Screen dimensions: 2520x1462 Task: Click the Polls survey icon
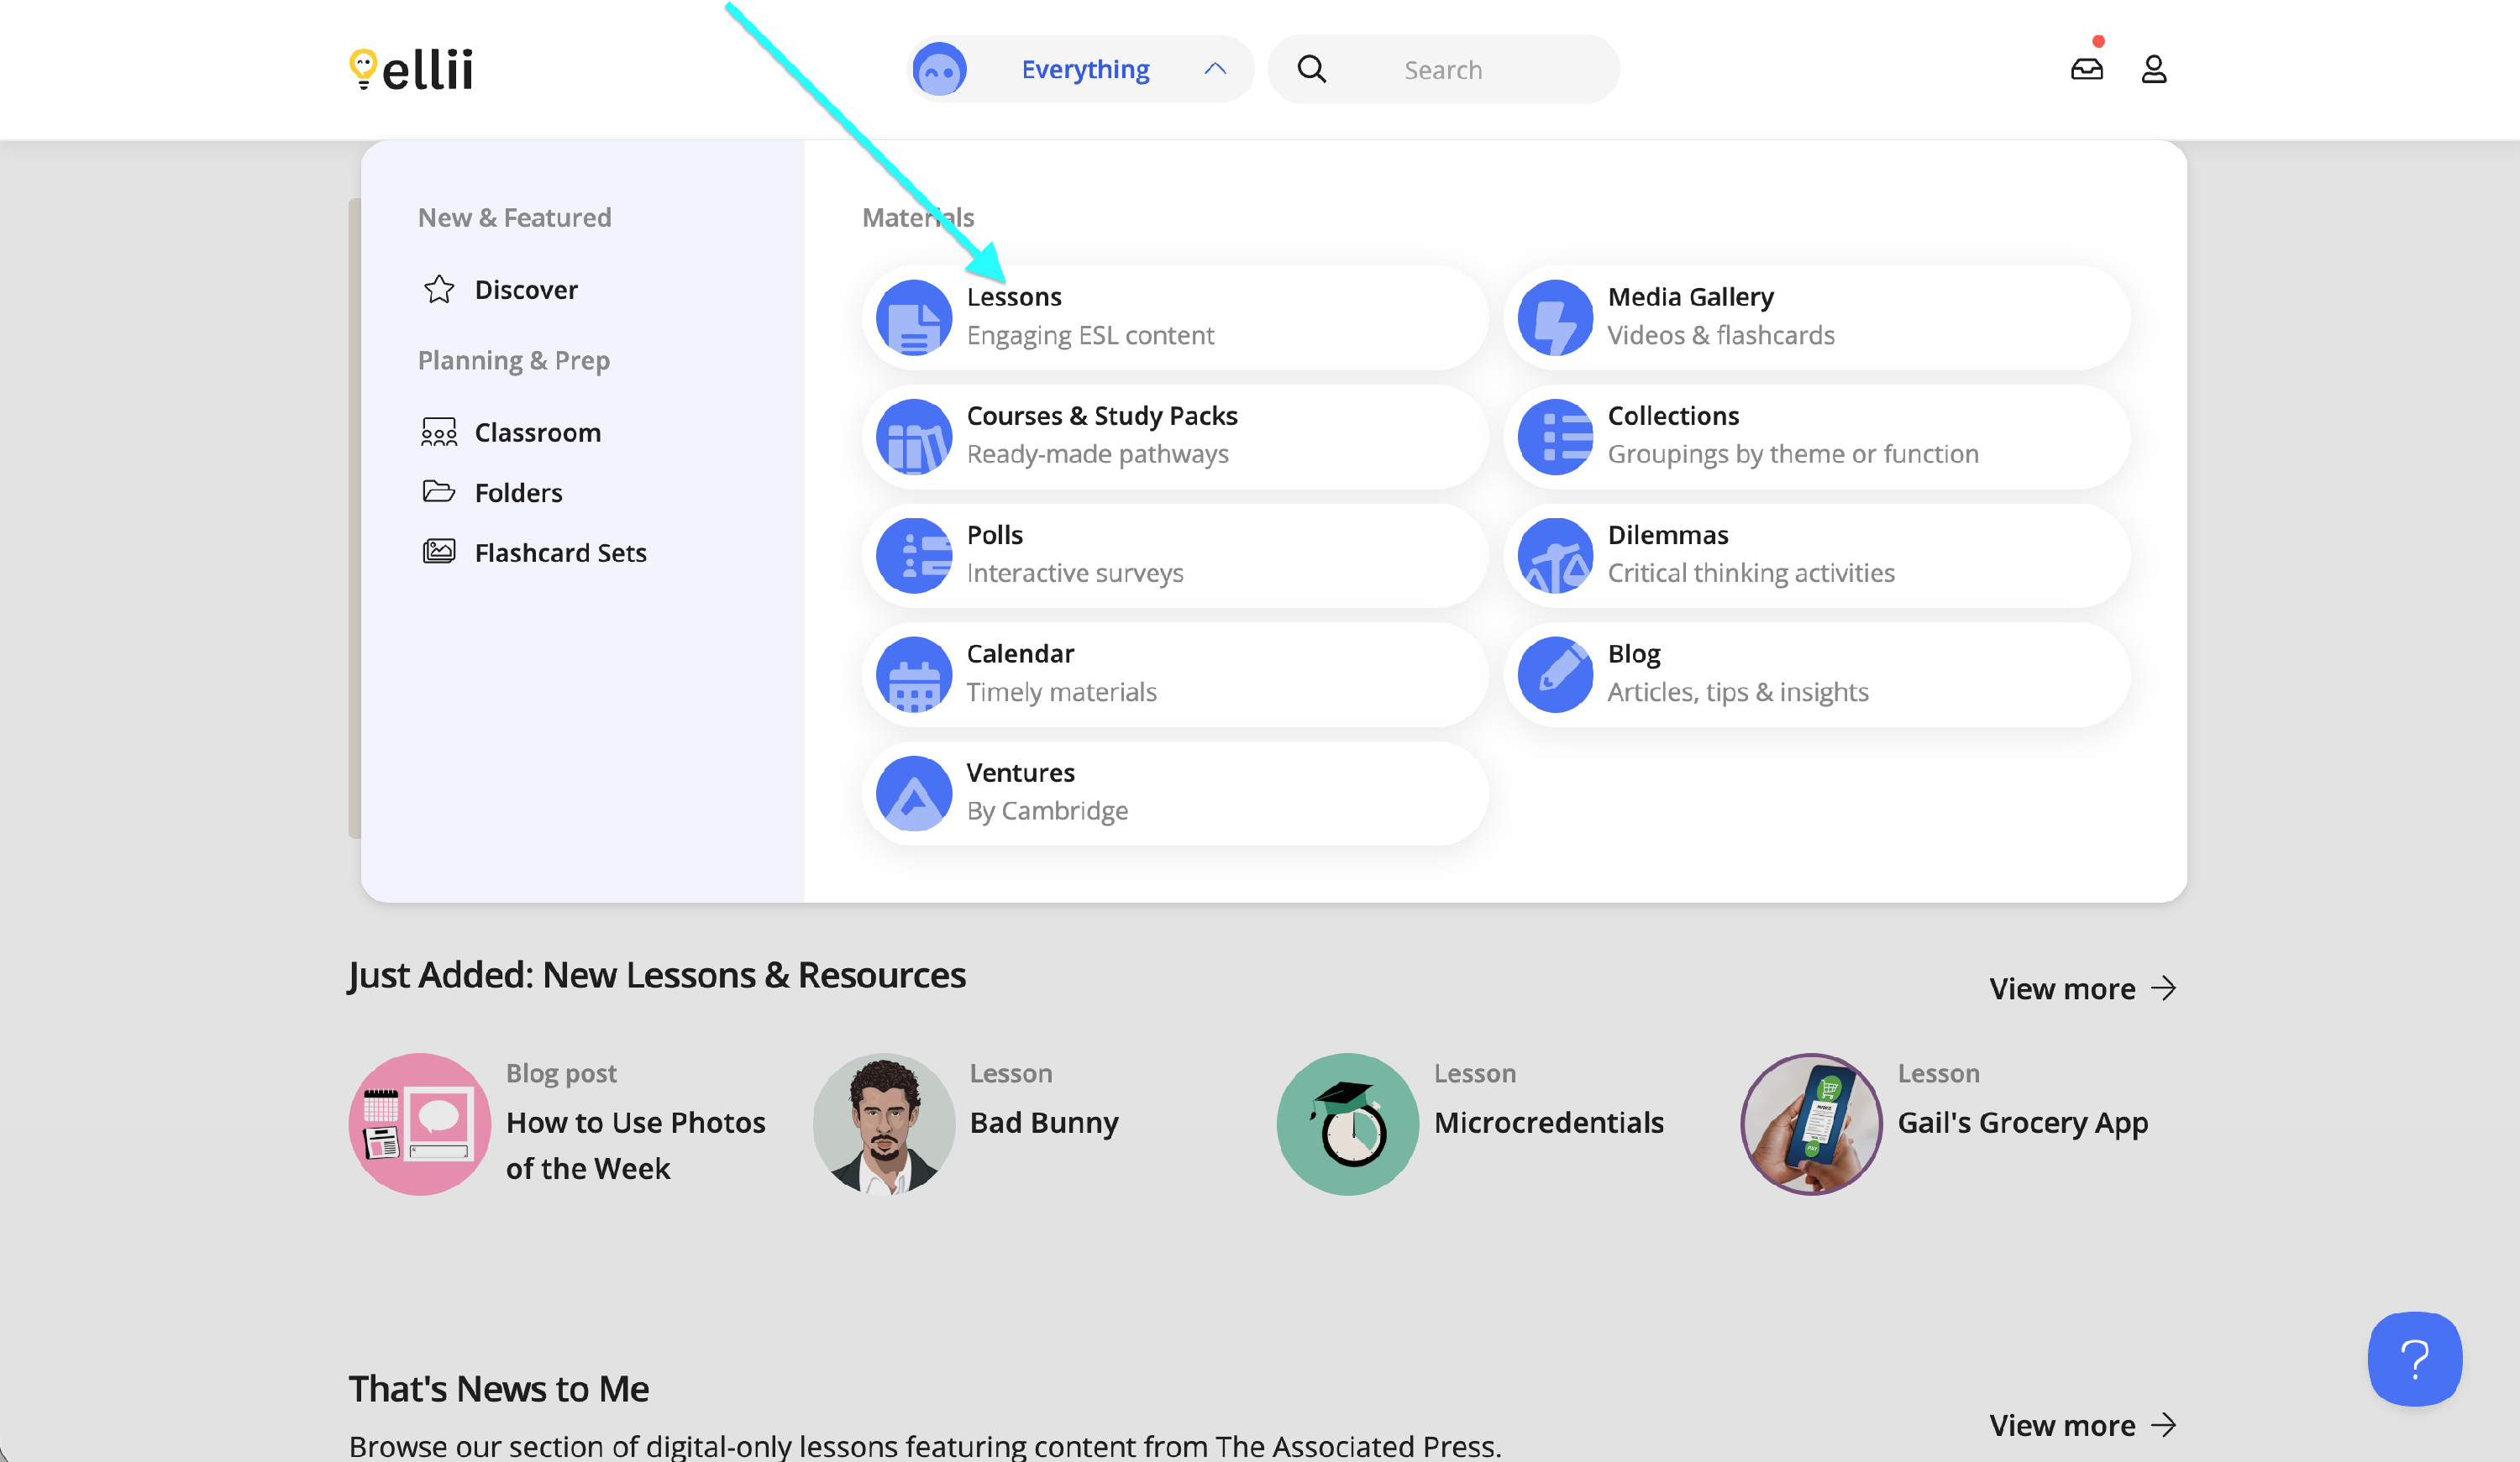click(913, 555)
